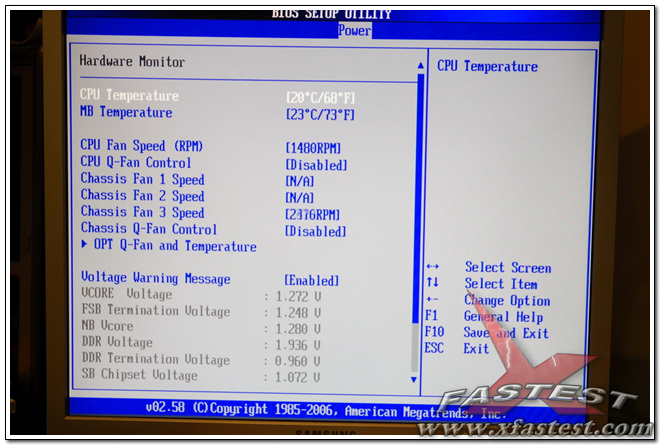Click the scroll down arrow in Hardware Monitor
The width and height of the screenshot is (660, 445).
click(x=415, y=379)
